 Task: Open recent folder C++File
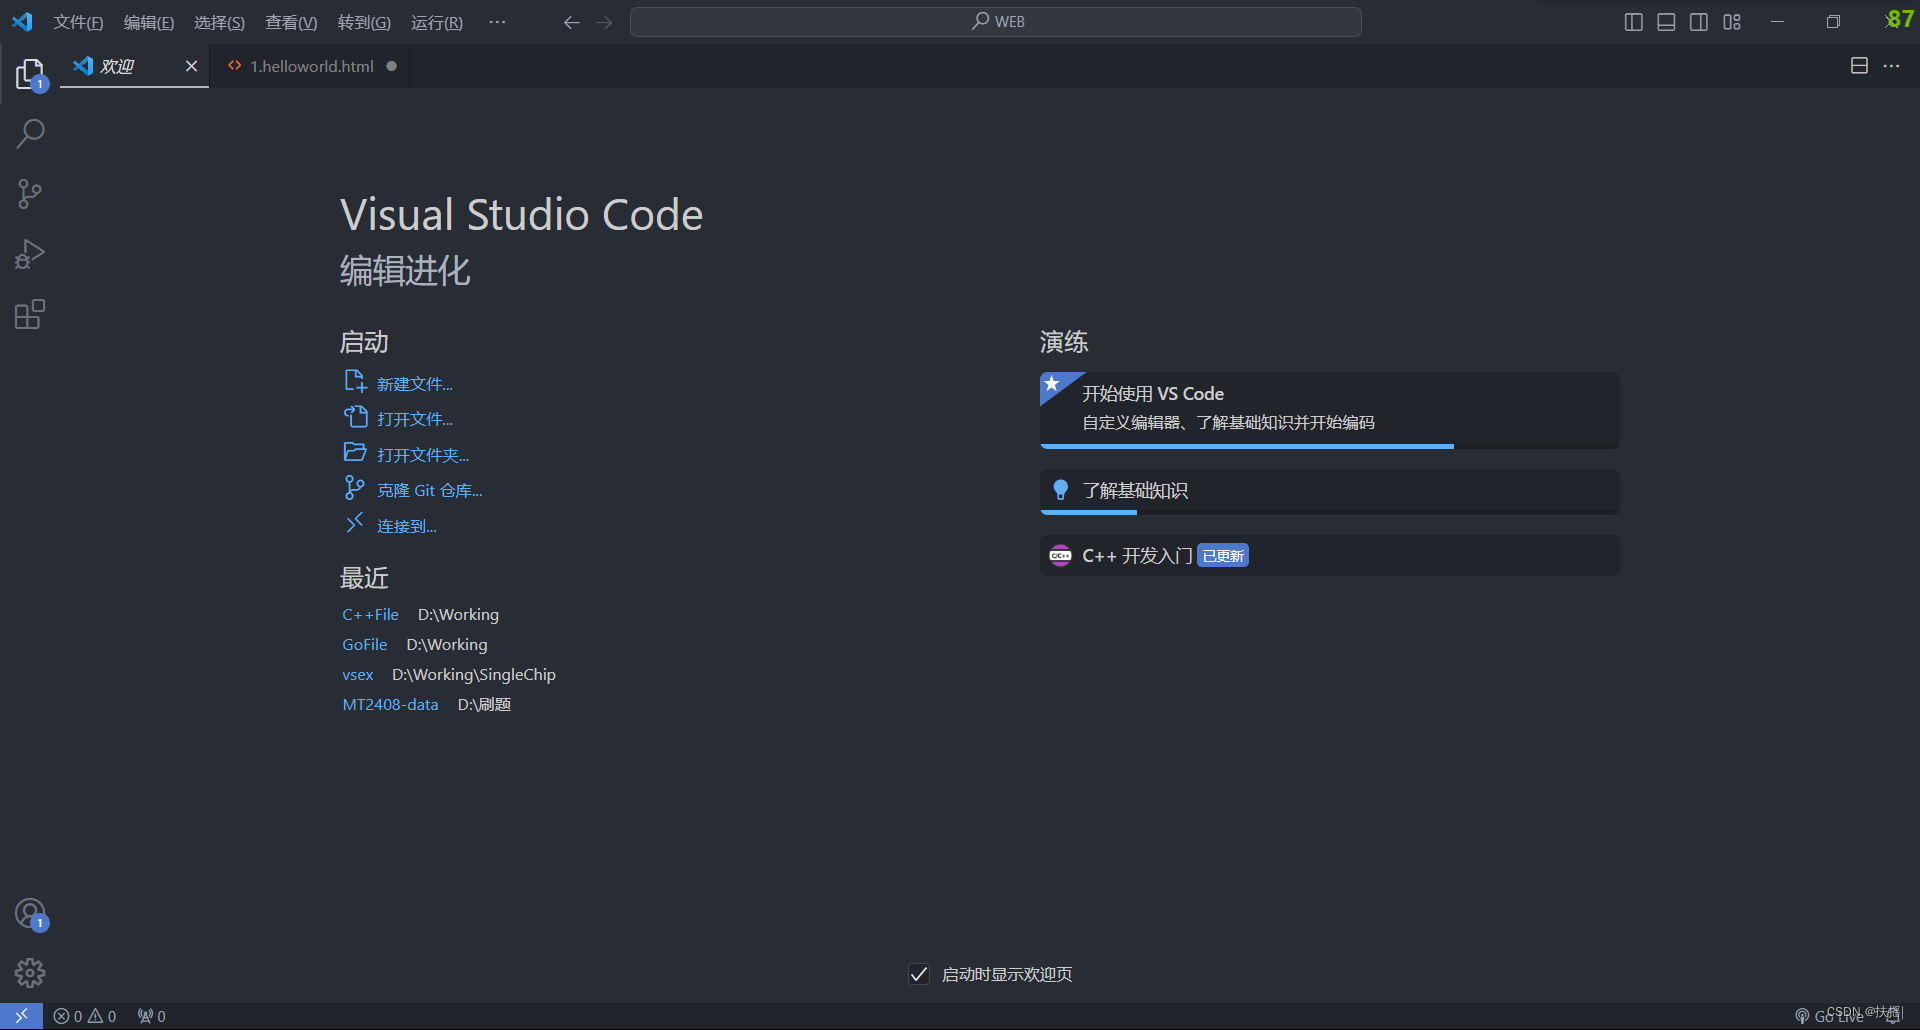click(x=370, y=615)
